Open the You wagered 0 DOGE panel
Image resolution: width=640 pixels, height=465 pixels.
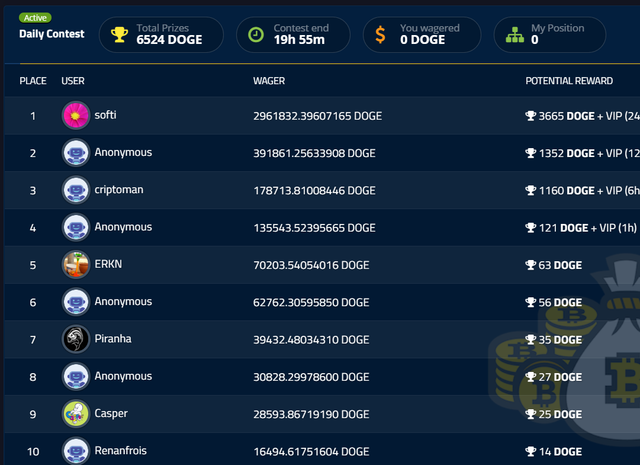[x=422, y=35]
